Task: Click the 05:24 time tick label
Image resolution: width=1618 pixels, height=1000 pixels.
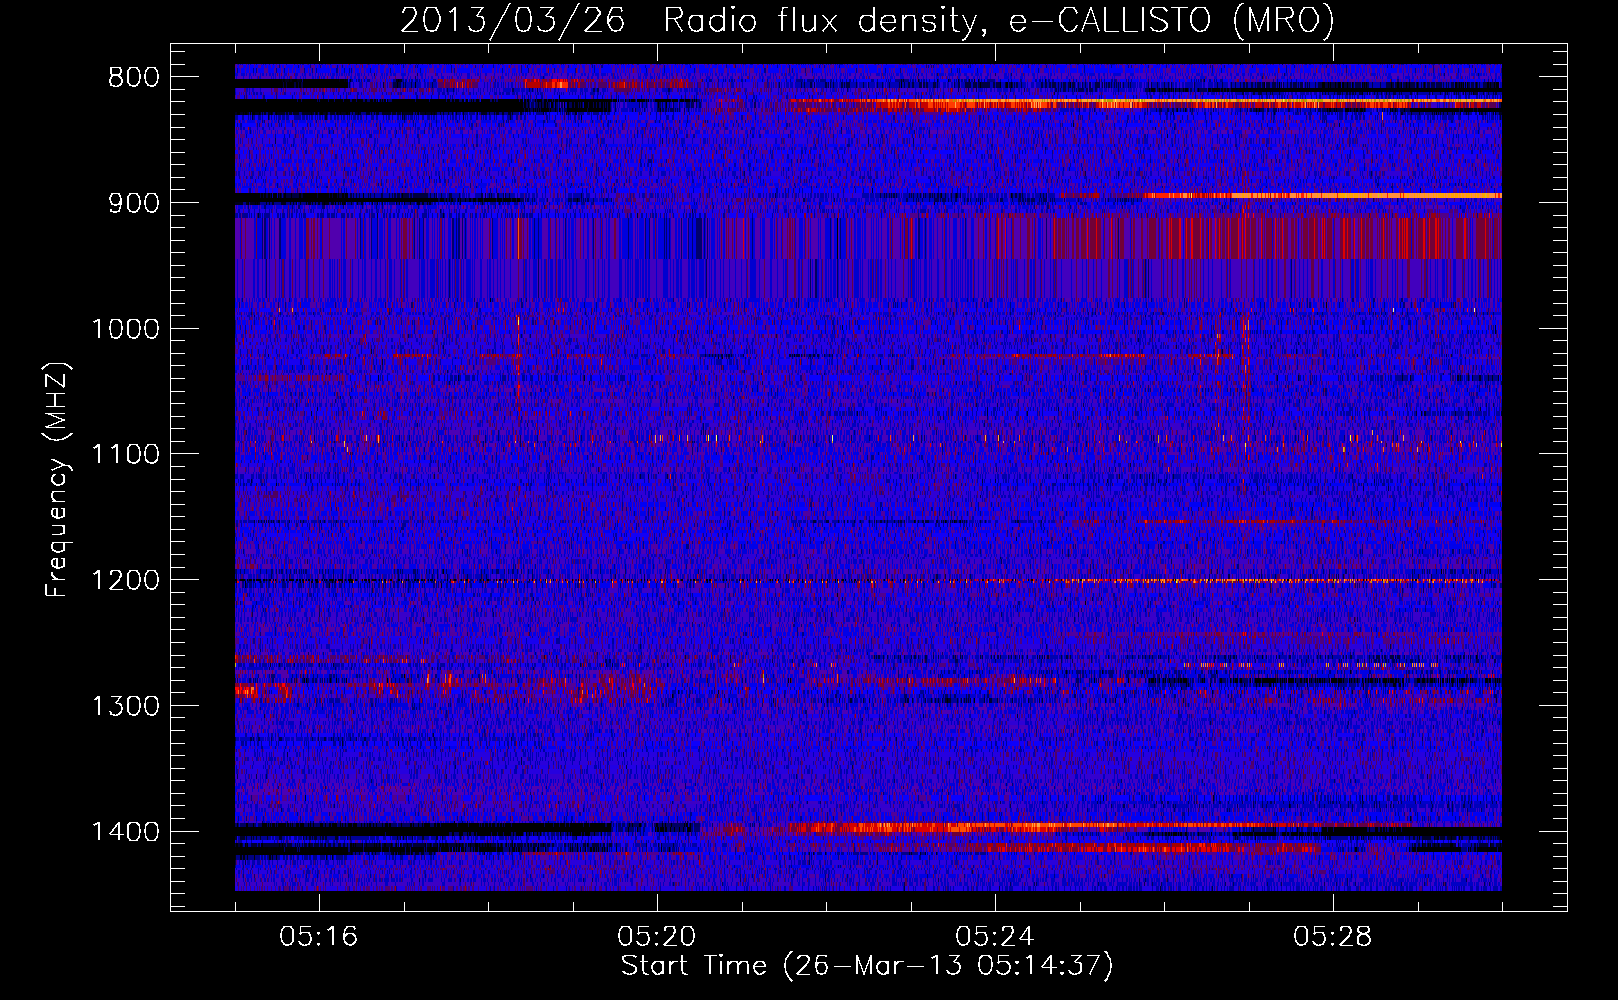Action: (995, 937)
